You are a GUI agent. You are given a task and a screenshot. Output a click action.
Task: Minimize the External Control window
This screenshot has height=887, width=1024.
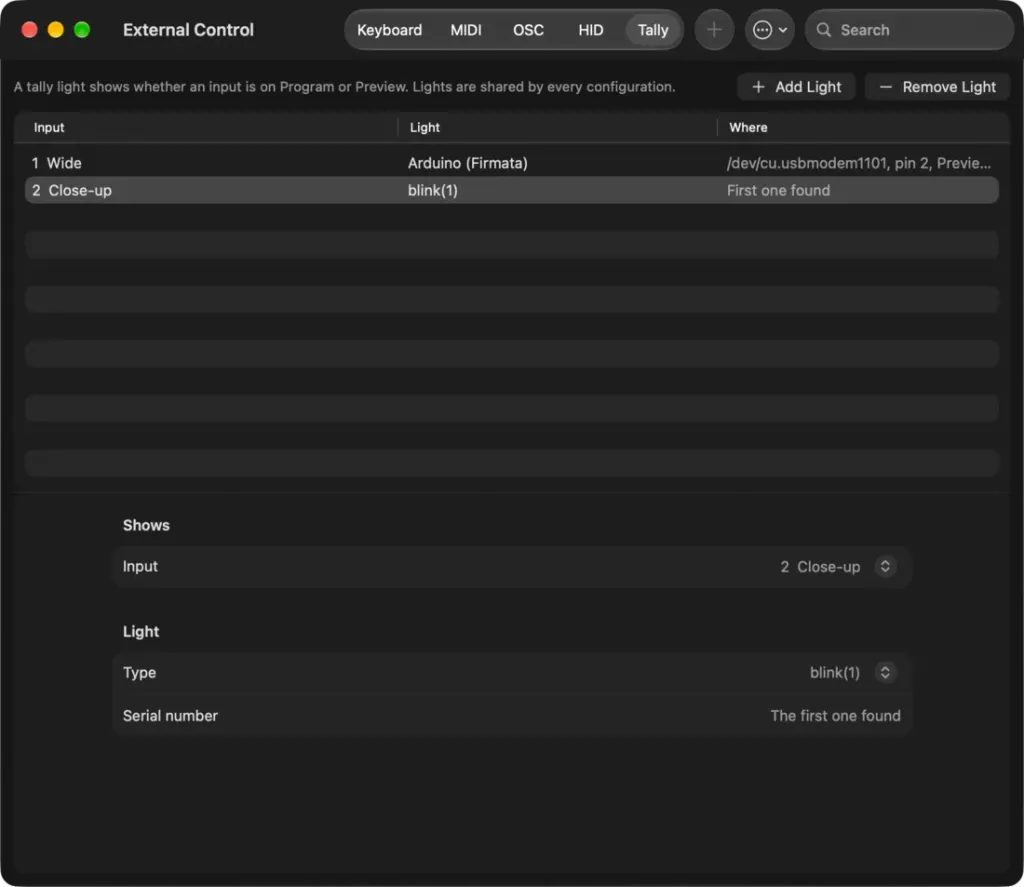(x=56, y=30)
